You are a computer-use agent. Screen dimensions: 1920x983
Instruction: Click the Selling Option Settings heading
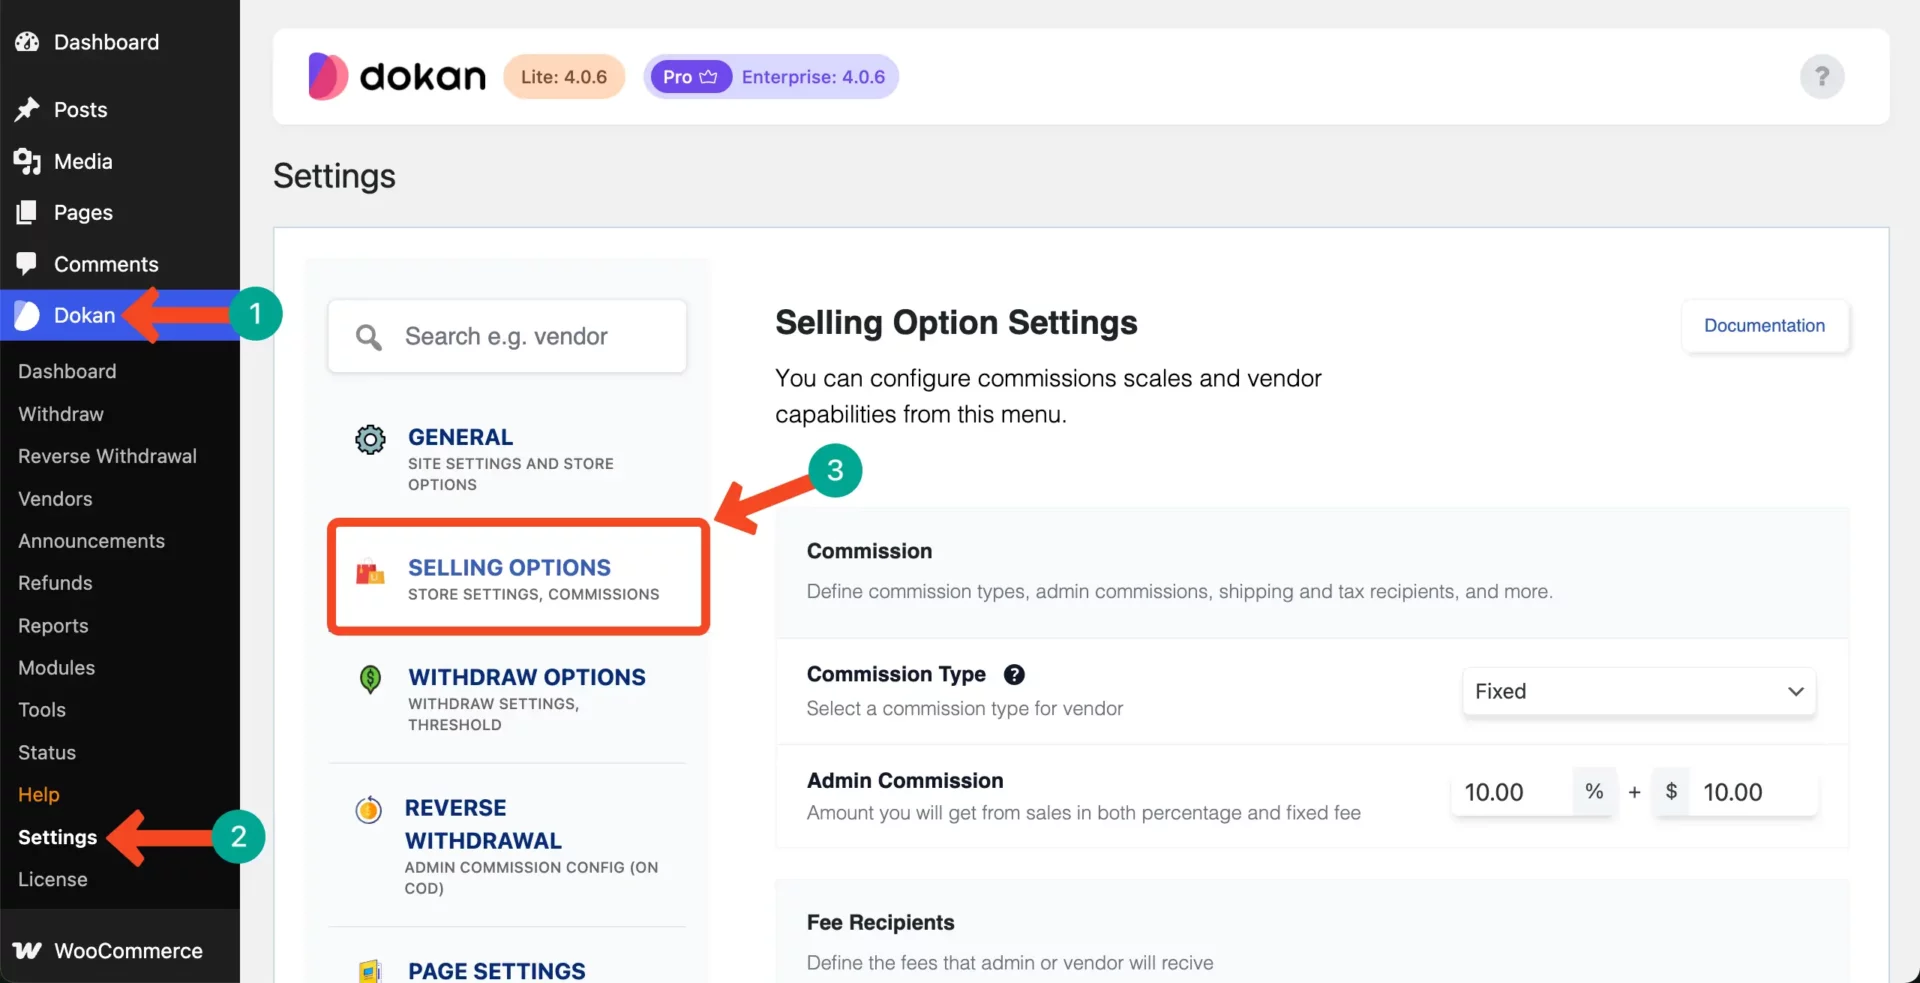pyautogui.click(x=956, y=323)
